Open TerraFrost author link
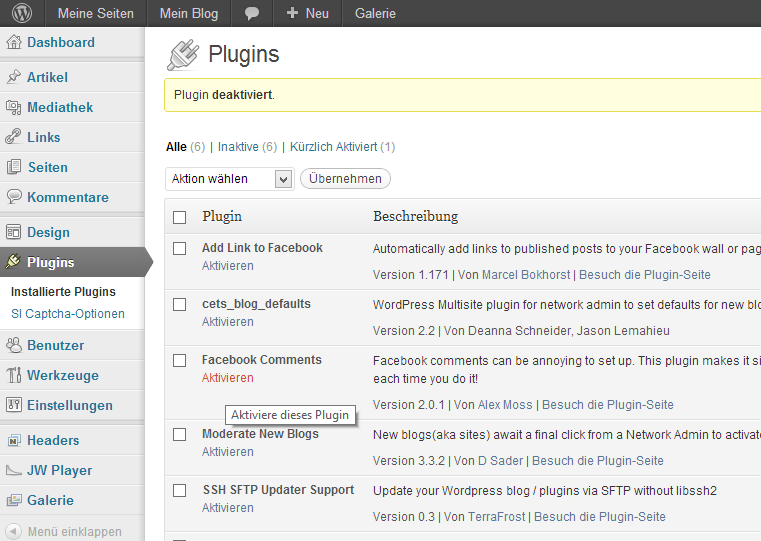This screenshot has height=541, width=761. 497,517
